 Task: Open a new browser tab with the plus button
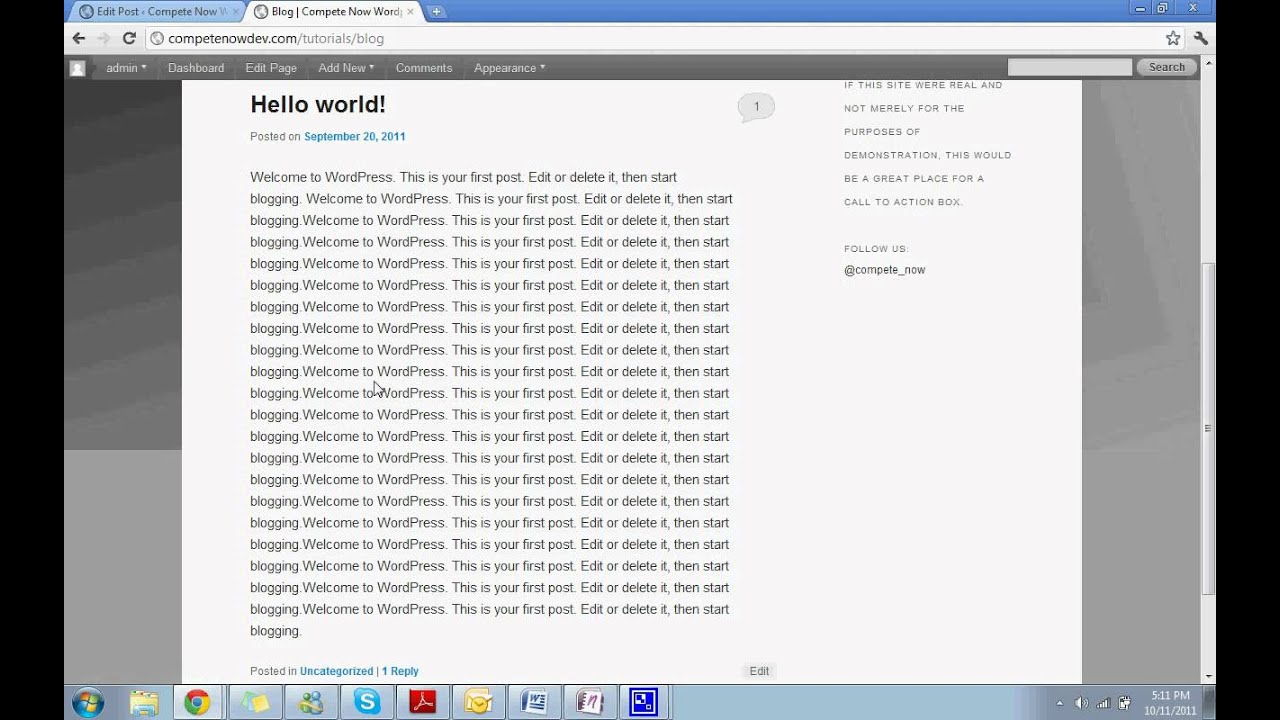436,11
